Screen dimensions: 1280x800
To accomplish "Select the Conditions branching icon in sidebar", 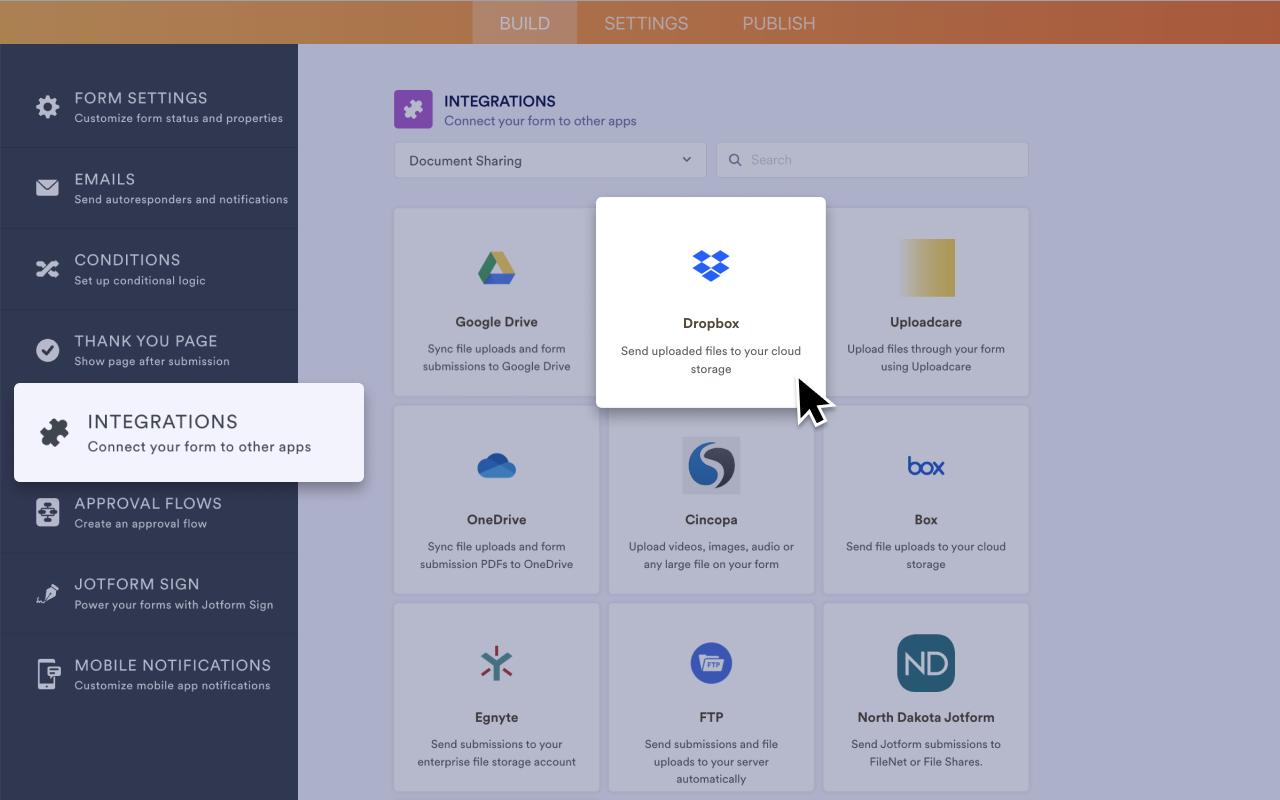I will pyautogui.click(x=47, y=268).
